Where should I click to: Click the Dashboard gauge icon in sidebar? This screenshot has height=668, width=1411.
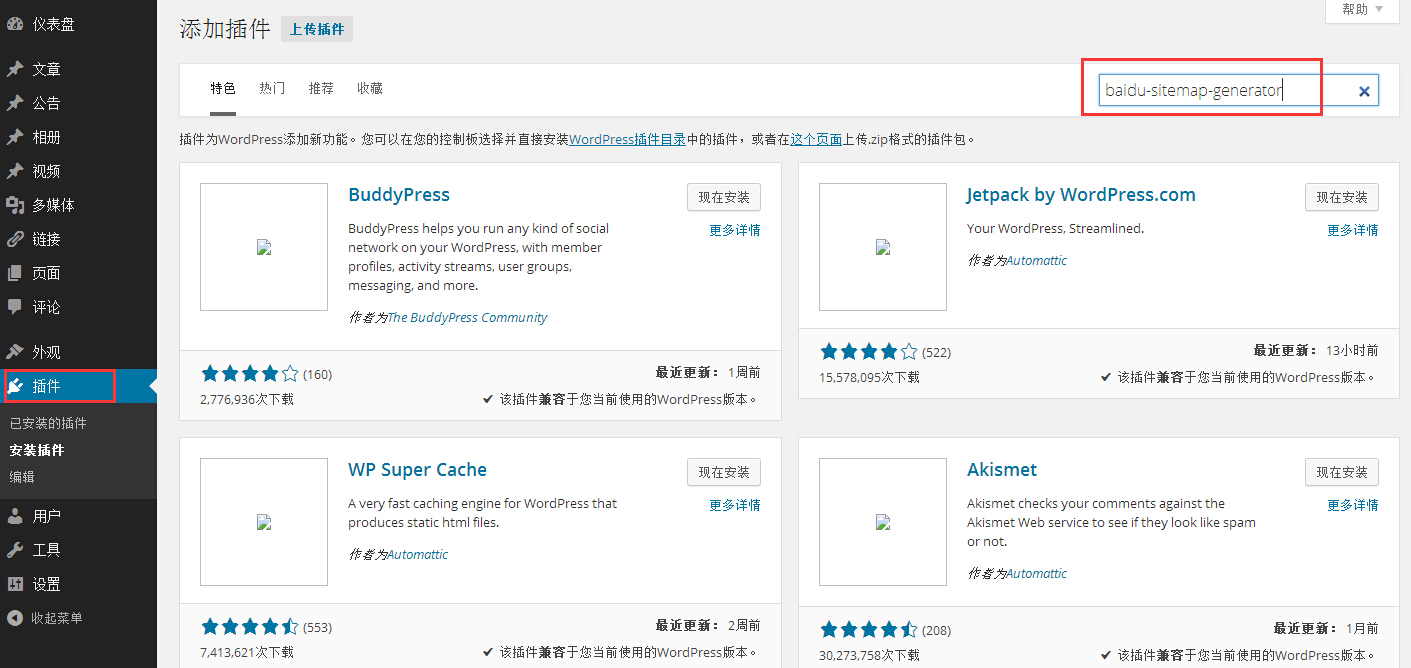(x=15, y=24)
